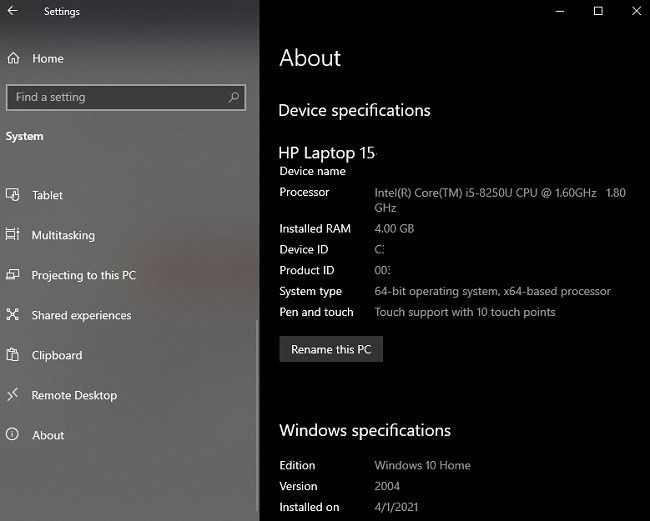Close the Settings window
The height and width of the screenshot is (521, 650).
(x=636, y=11)
